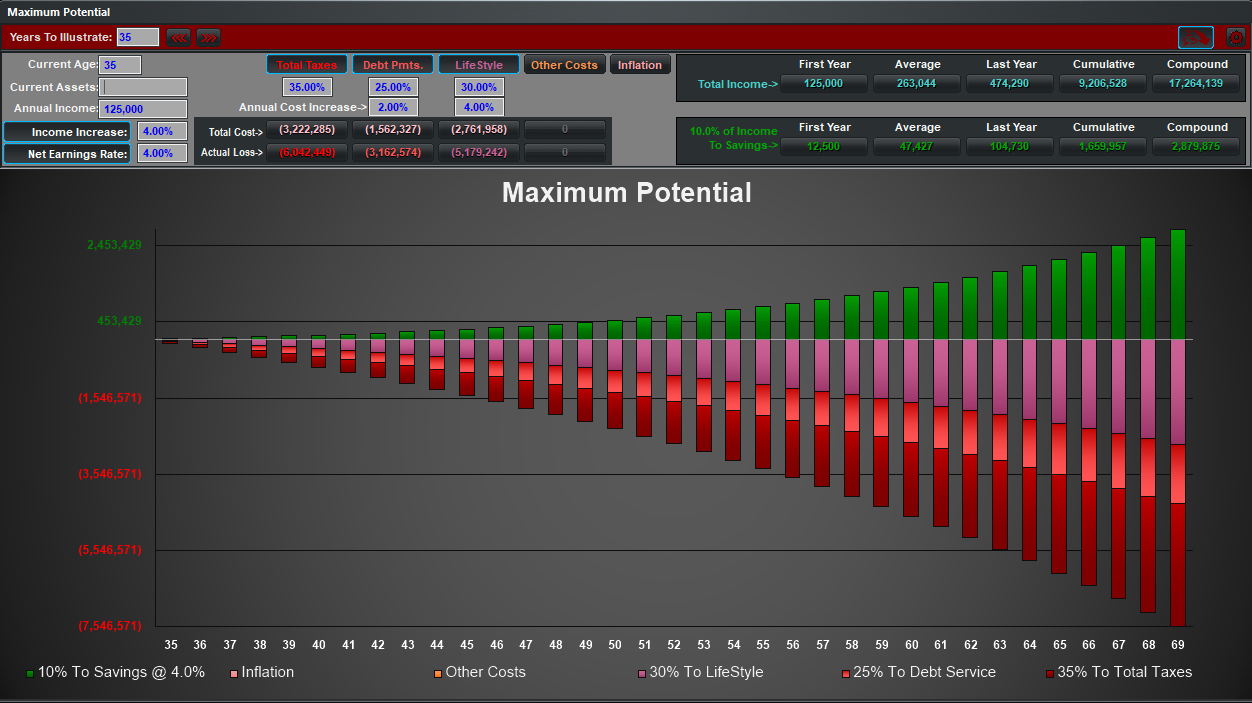The image size is (1252, 703).
Task: Open the numbered 1-2-3 arrow tool
Action: click(1195, 37)
